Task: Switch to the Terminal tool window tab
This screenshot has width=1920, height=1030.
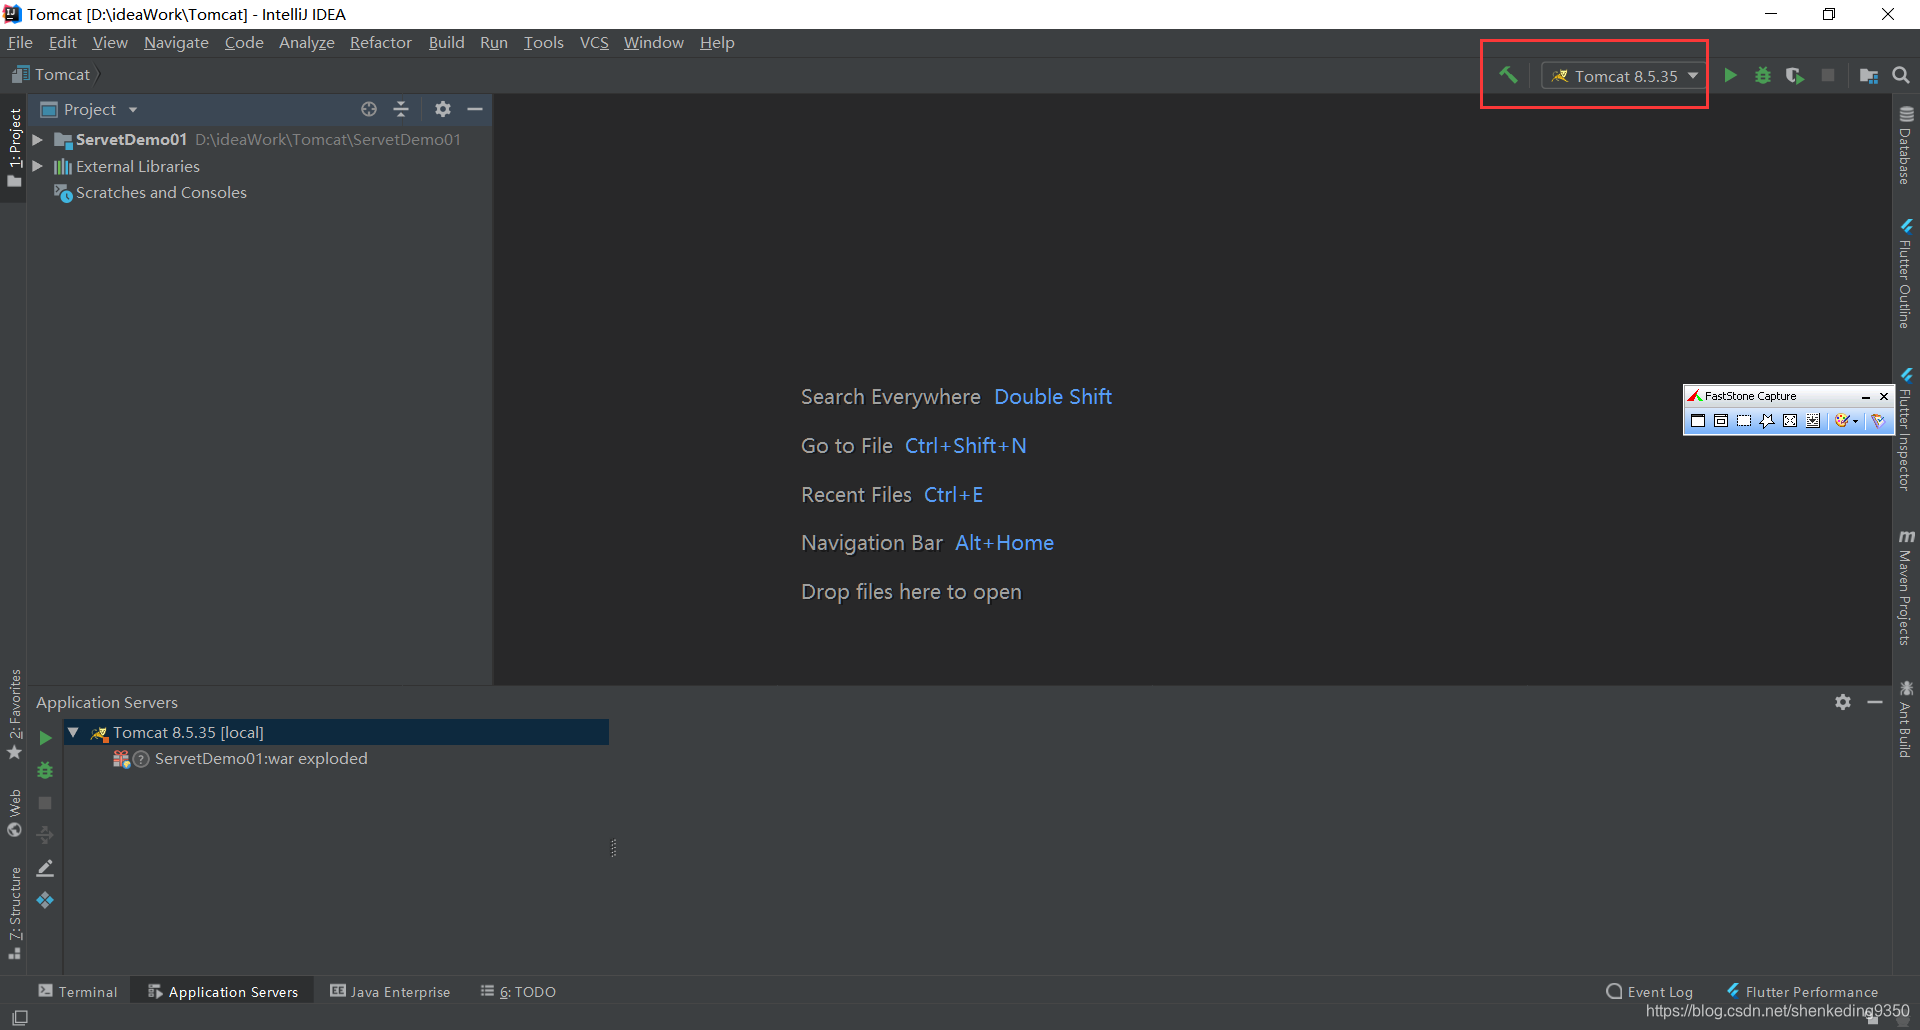Action: point(78,991)
